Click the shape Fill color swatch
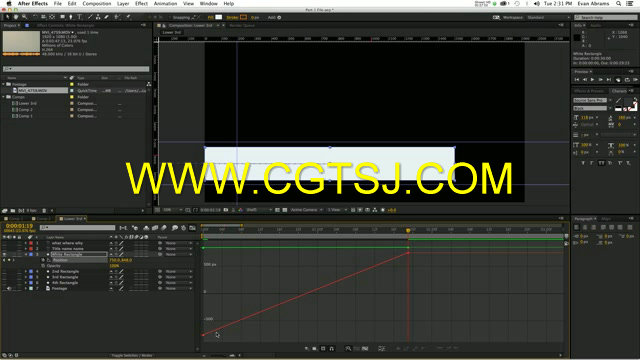 pos(219,17)
